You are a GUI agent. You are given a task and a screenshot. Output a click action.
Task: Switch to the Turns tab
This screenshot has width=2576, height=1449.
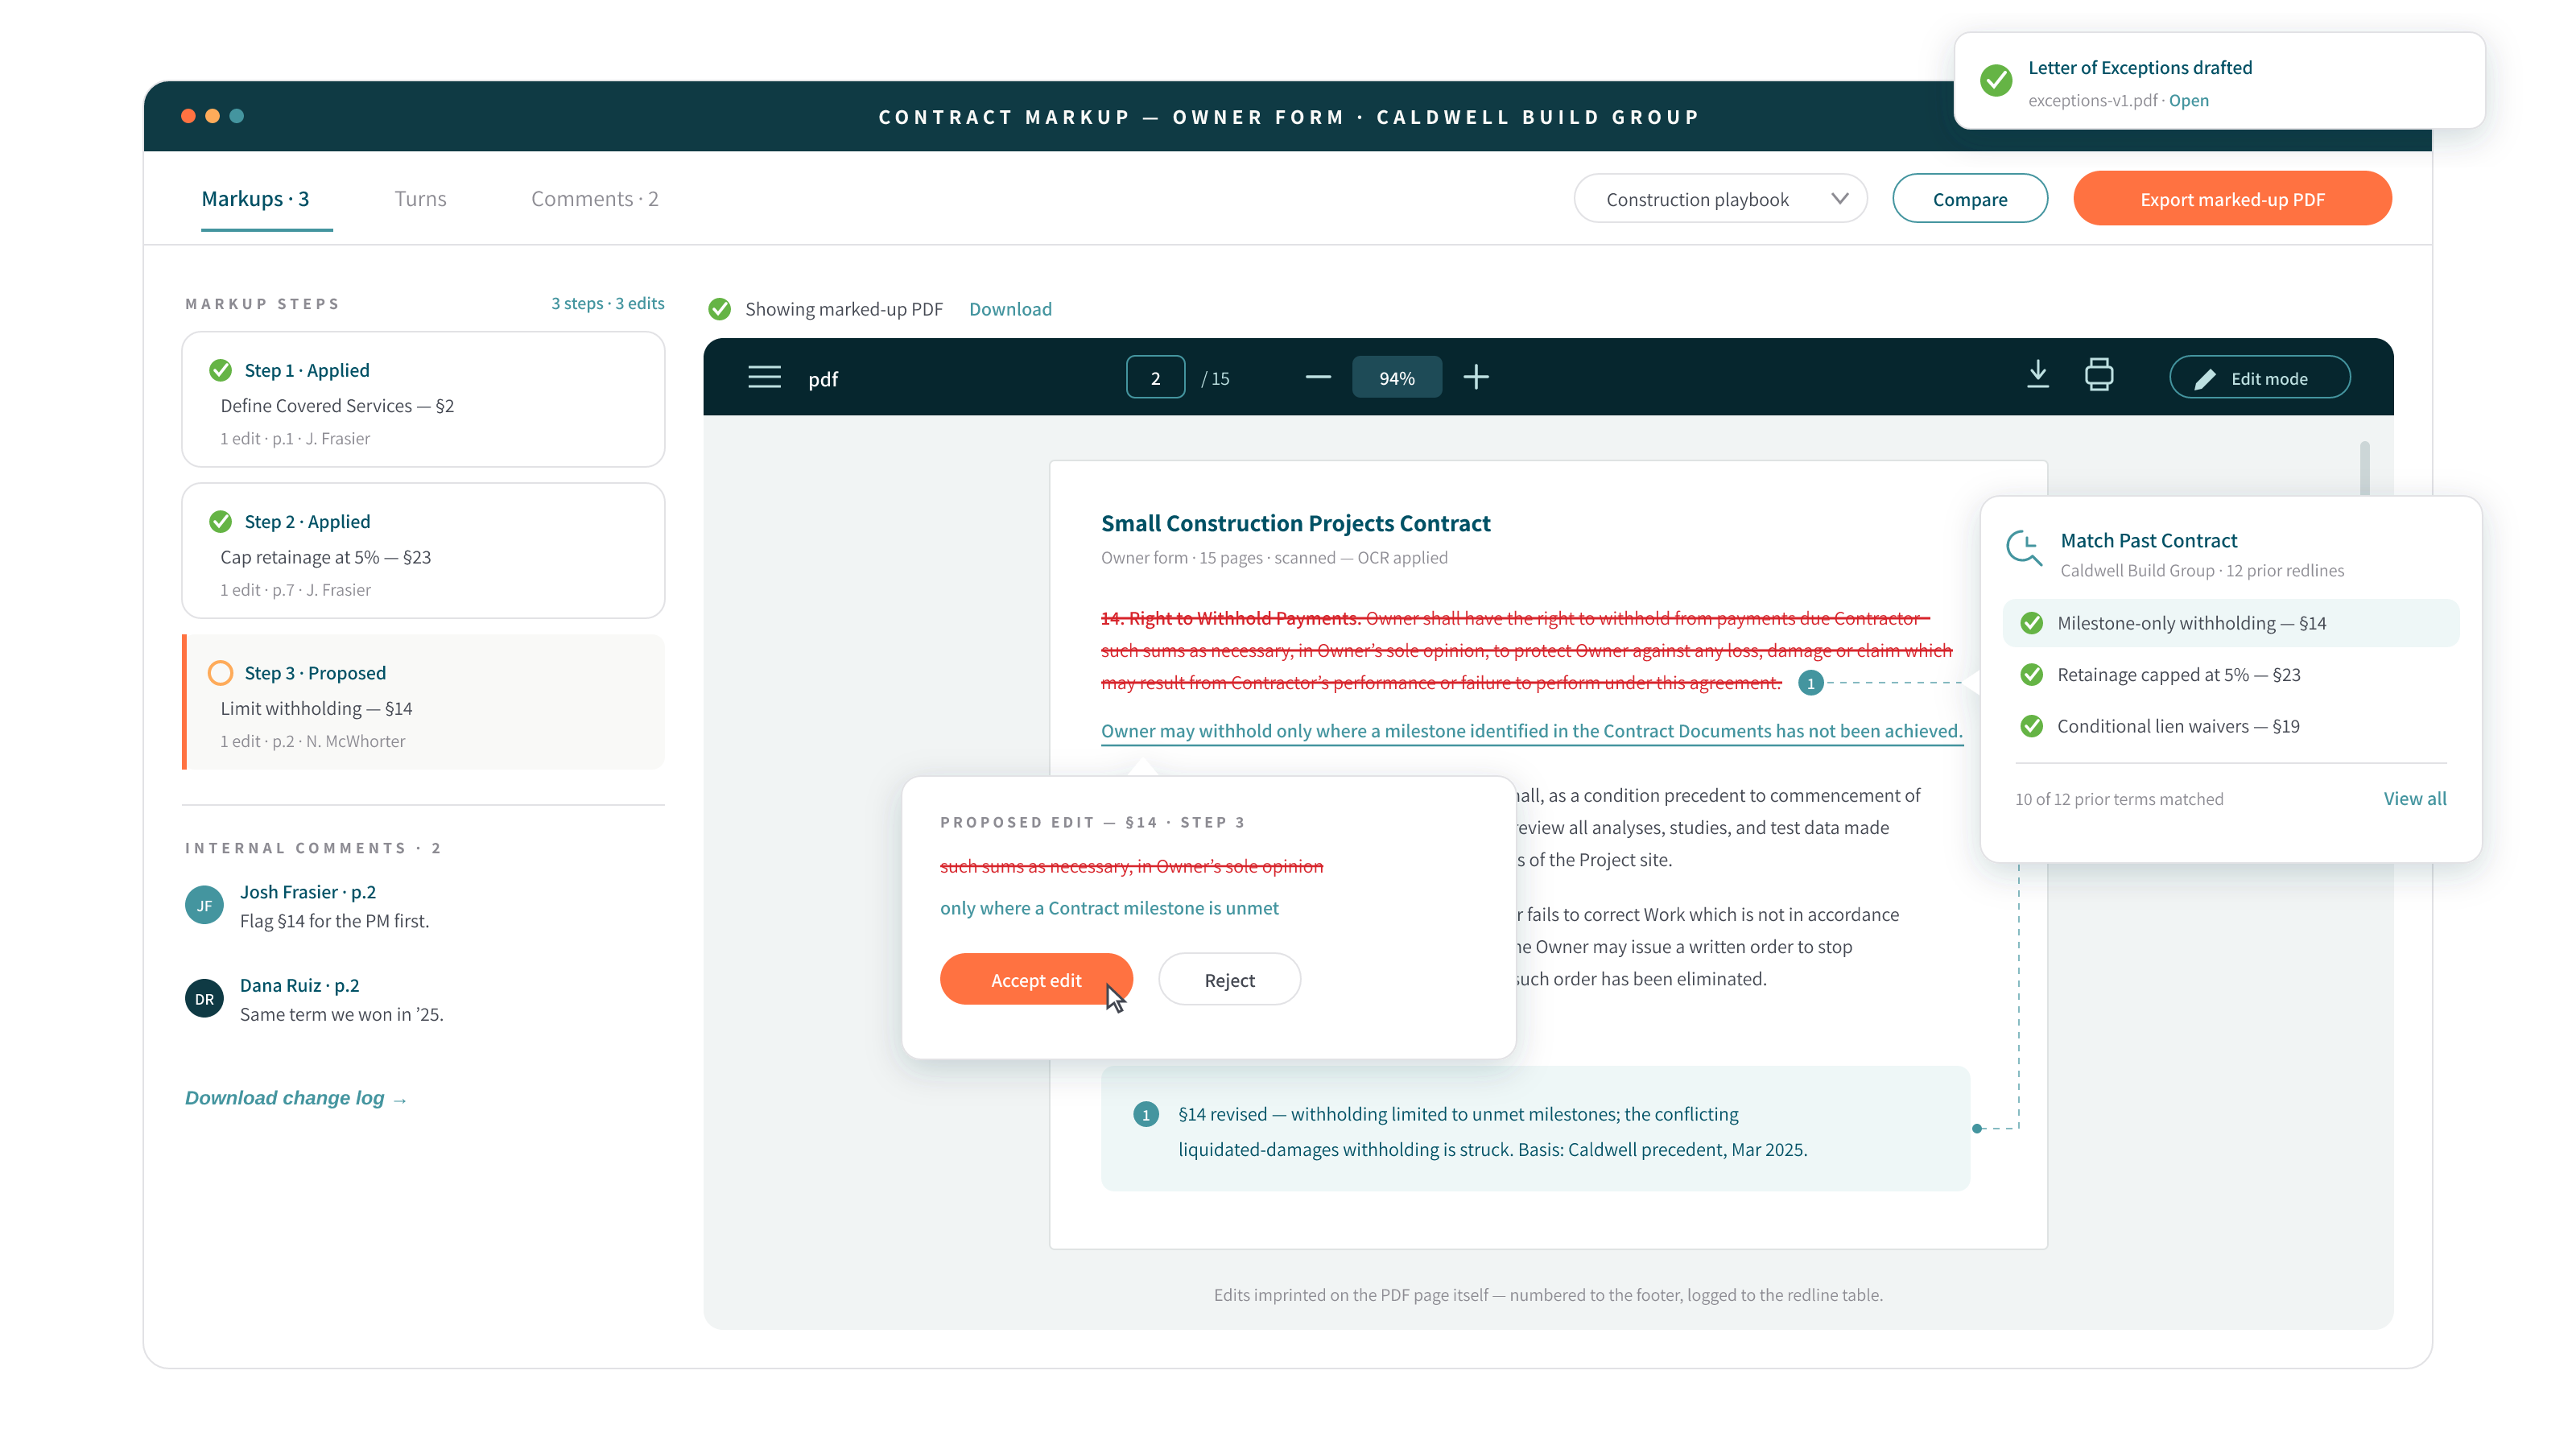point(420,199)
